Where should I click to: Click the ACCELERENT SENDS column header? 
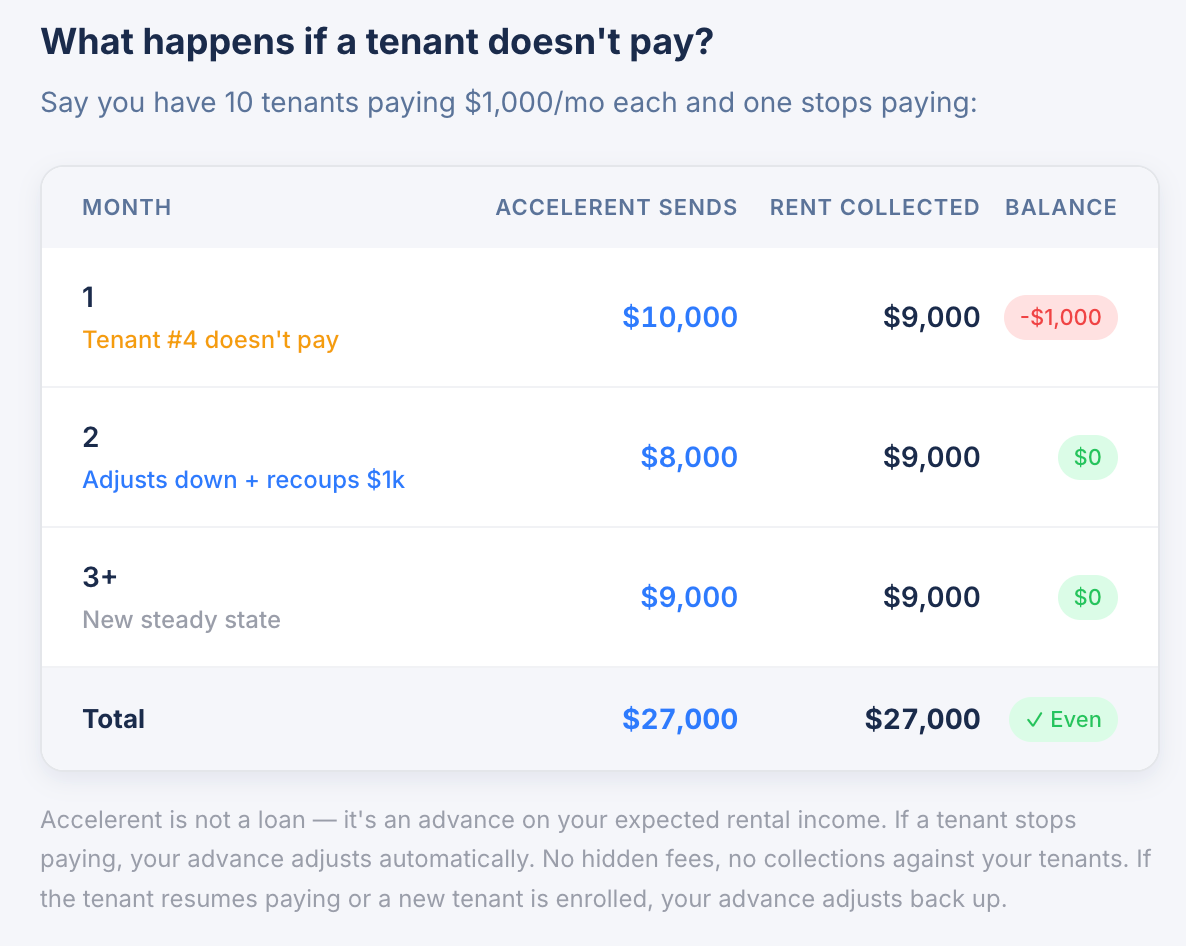pyautogui.click(x=616, y=207)
